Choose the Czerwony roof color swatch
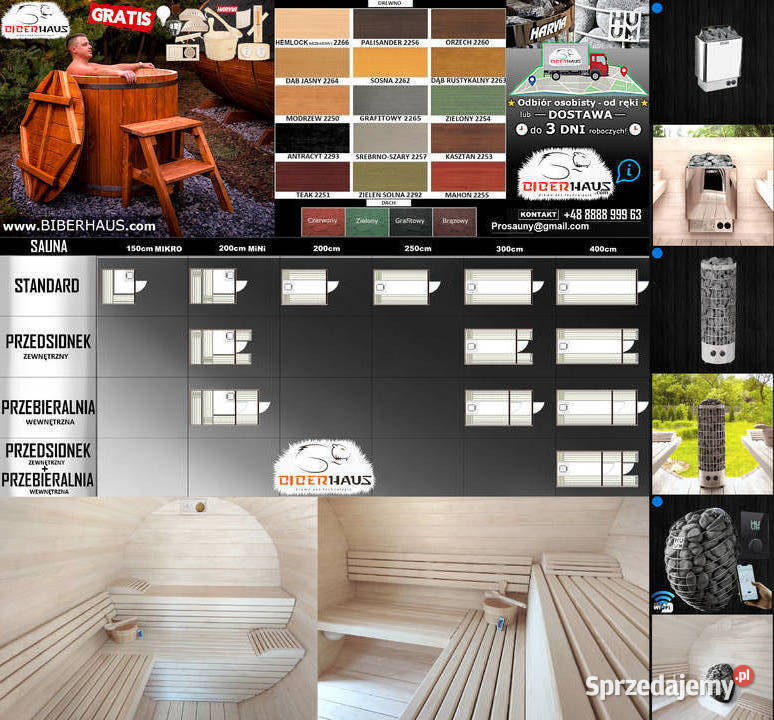This screenshot has width=774, height=720. point(321,221)
